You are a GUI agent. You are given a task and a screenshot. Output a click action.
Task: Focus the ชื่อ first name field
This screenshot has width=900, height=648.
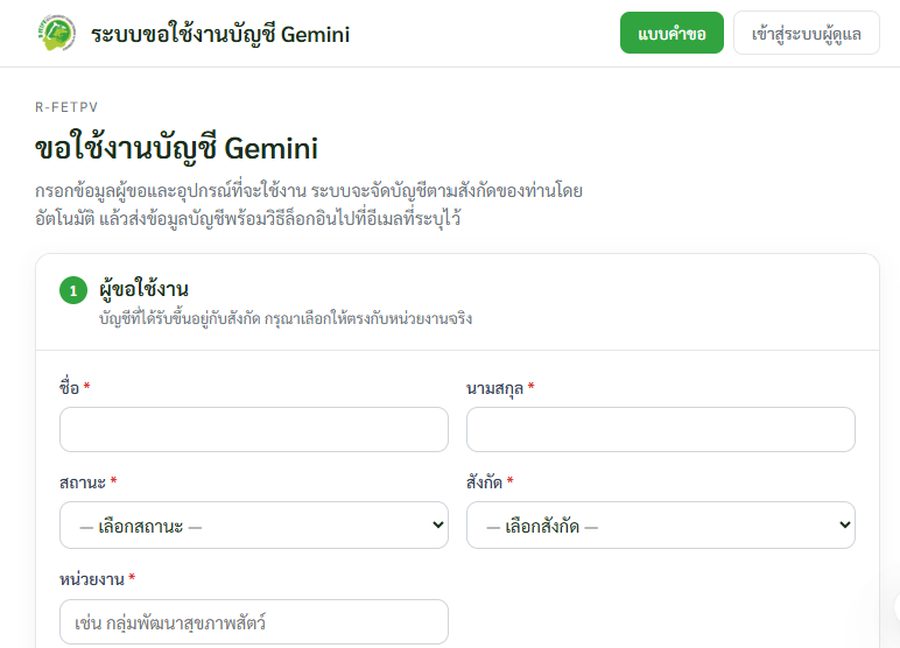point(254,429)
